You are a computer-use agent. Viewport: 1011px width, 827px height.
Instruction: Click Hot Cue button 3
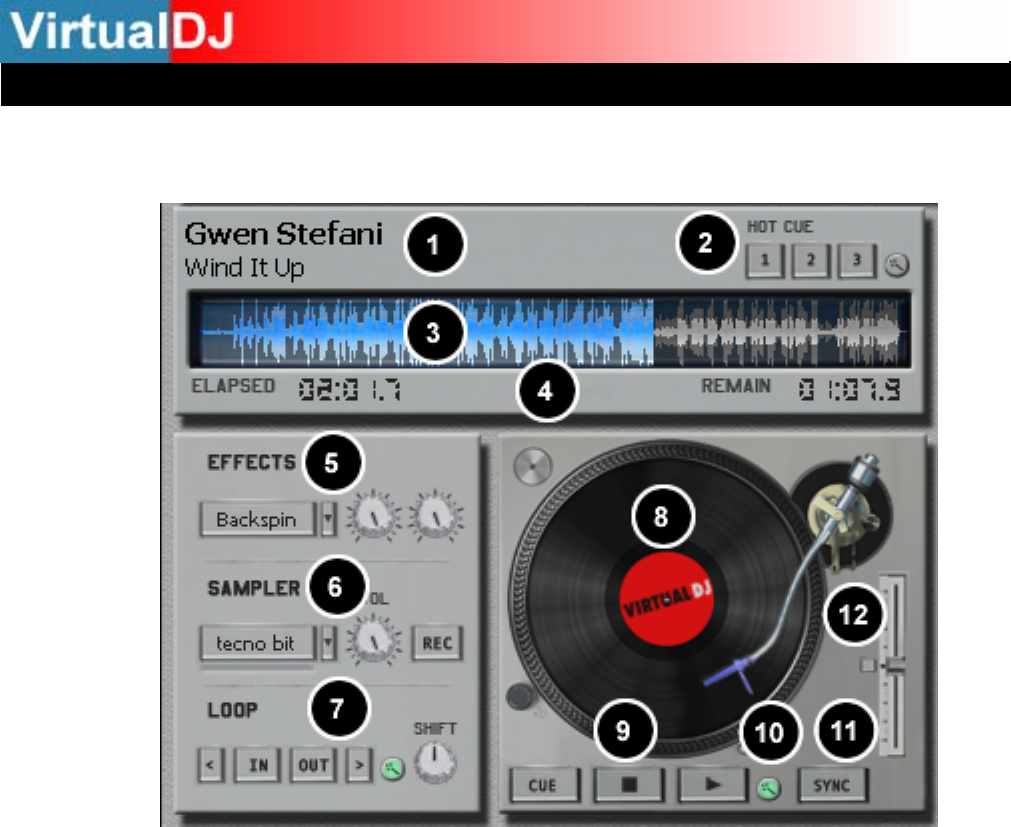click(856, 260)
